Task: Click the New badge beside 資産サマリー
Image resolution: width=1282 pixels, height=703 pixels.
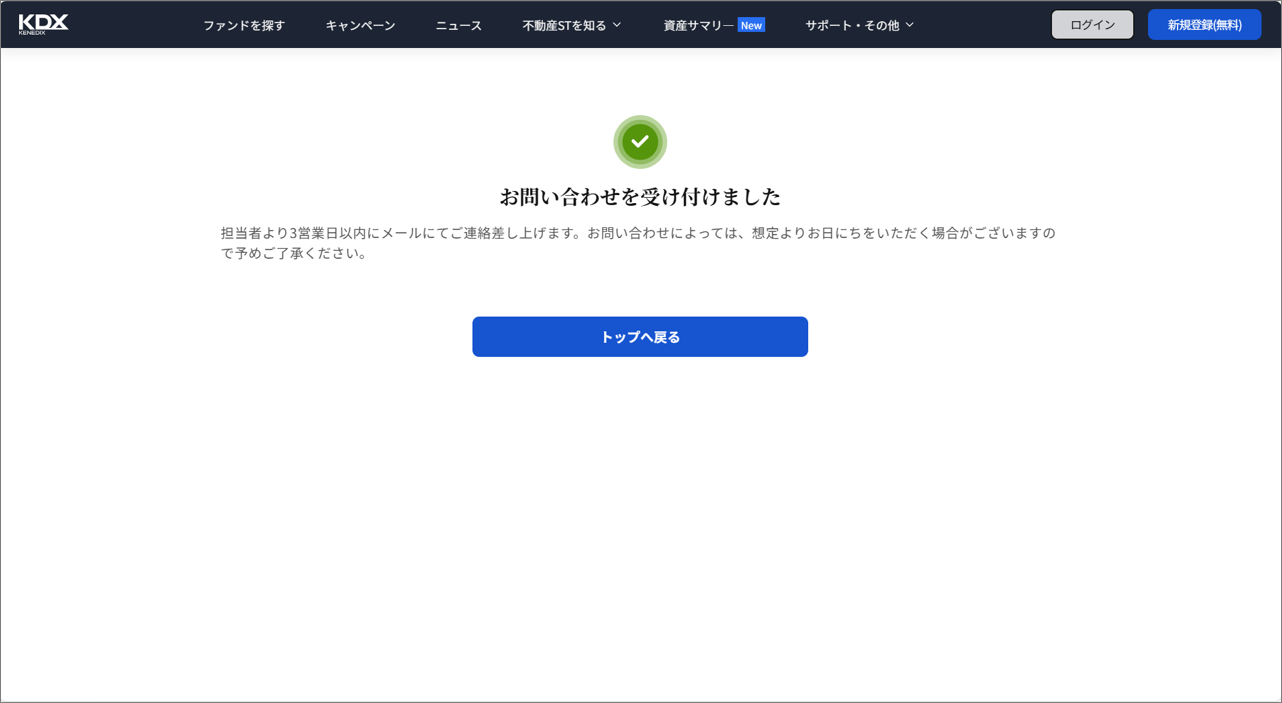Action: [x=751, y=25]
